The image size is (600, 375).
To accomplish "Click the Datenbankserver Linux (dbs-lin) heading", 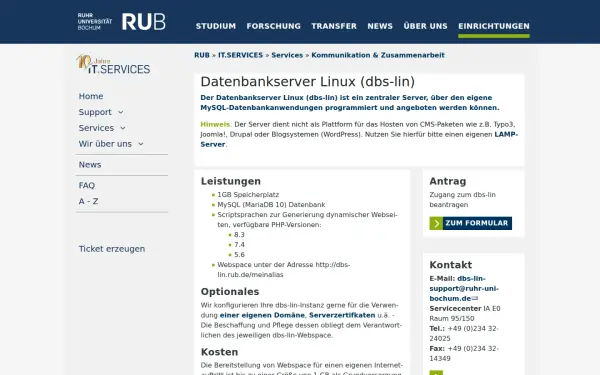I will (308, 82).
